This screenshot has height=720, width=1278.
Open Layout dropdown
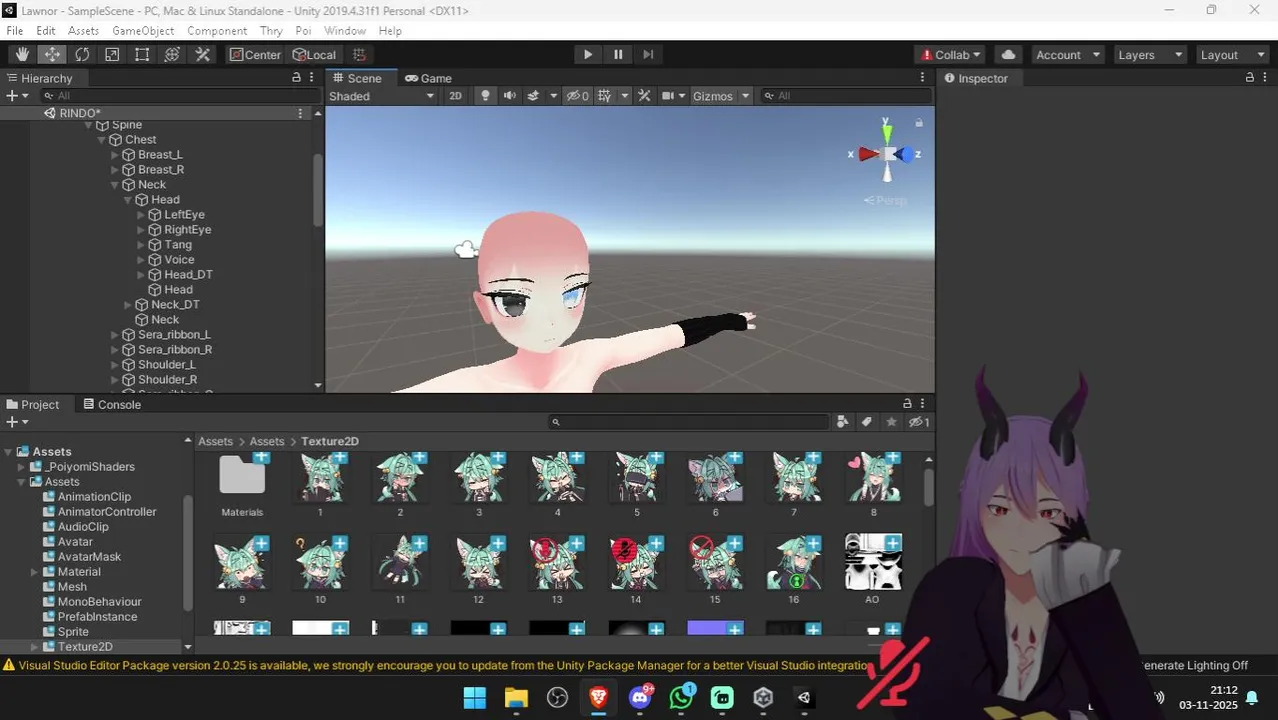point(1232,55)
